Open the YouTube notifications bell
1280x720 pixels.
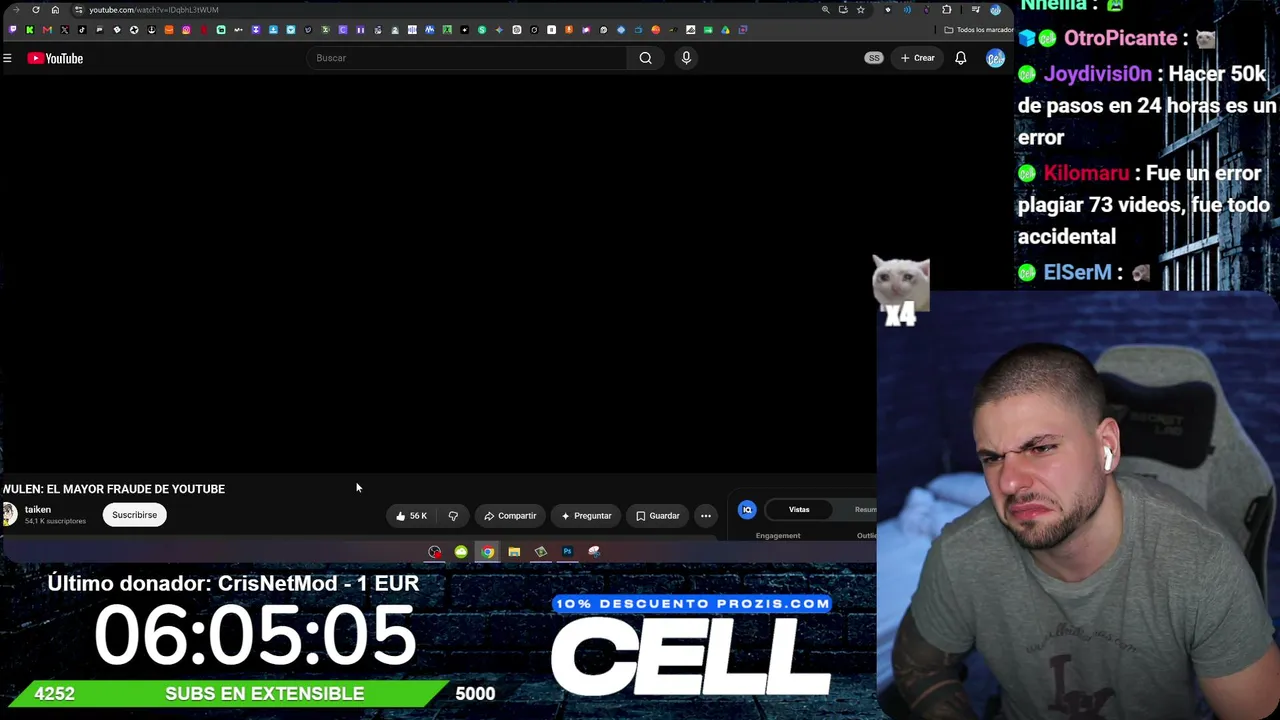[x=960, y=58]
